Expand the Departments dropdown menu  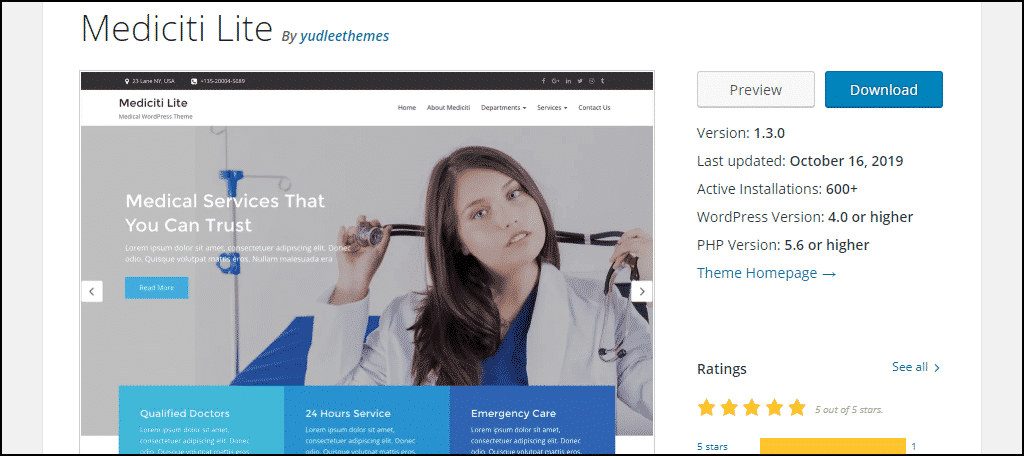(504, 108)
